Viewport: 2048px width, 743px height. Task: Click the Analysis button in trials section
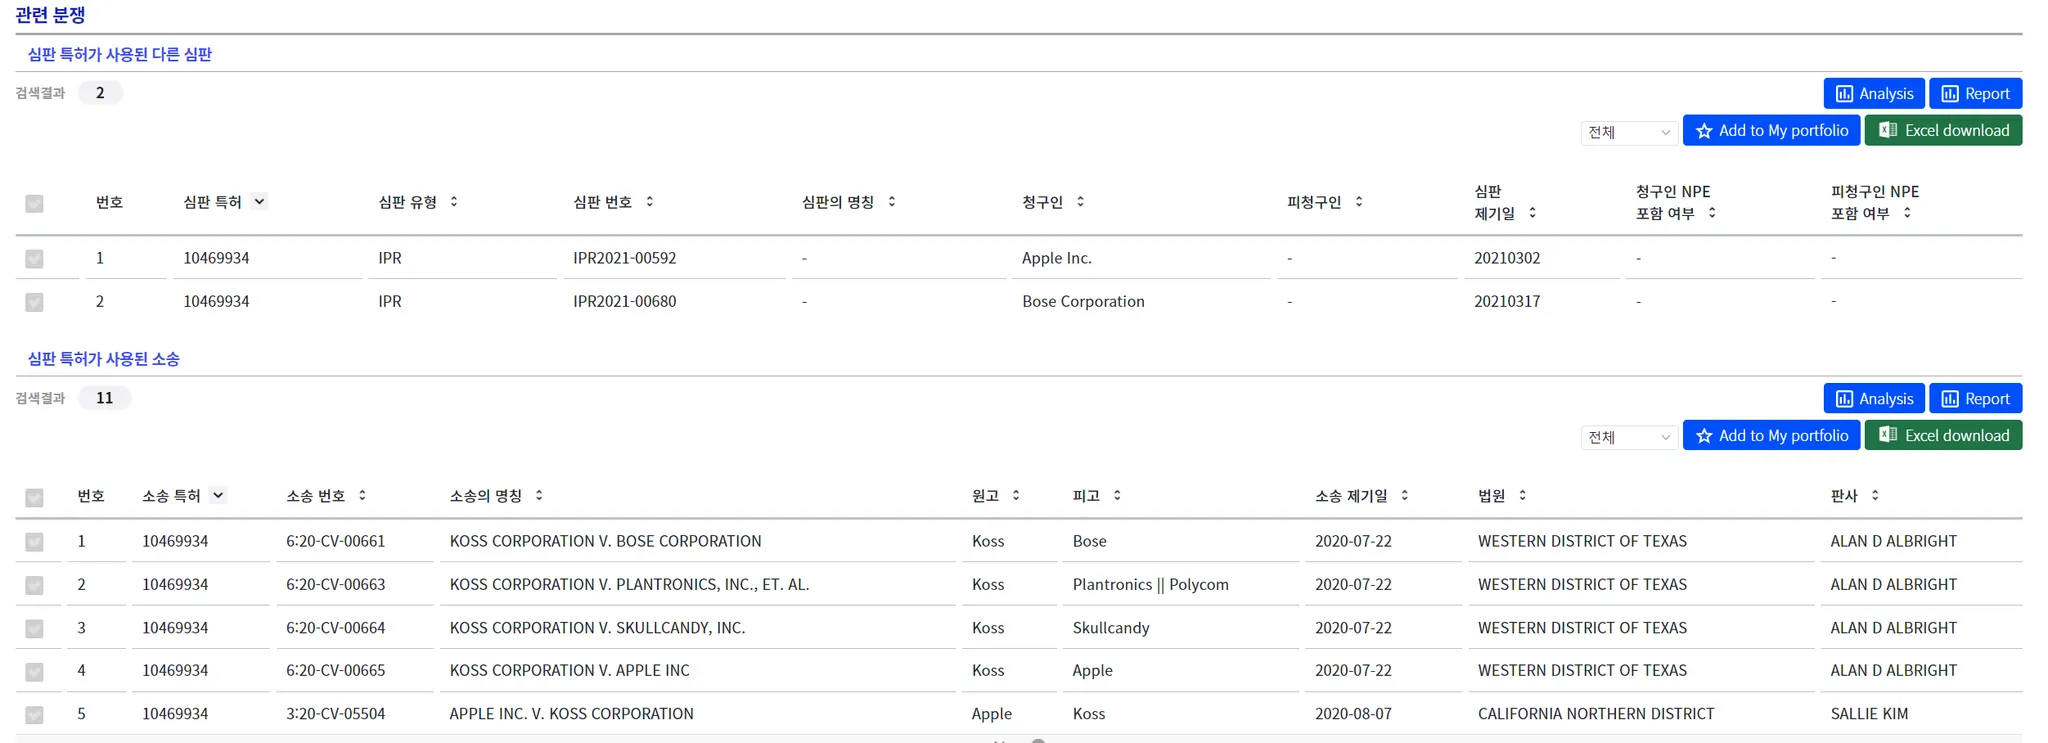point(1874,94)
